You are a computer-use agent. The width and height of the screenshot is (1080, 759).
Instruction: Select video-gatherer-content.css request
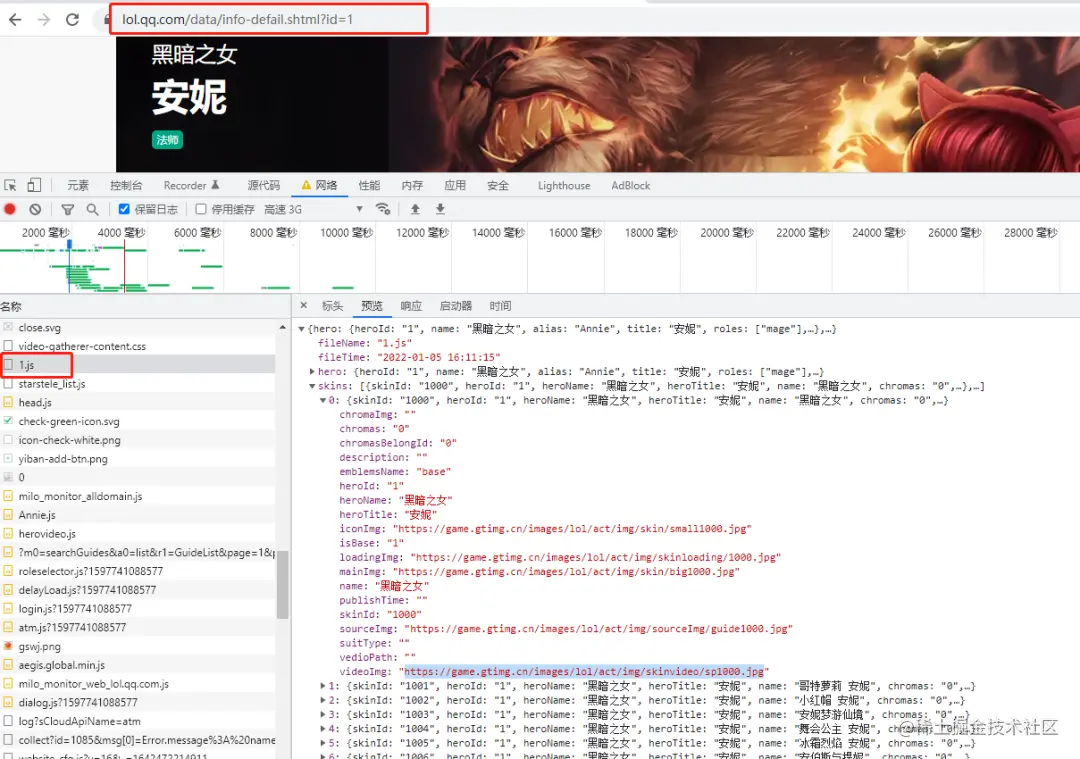click(x=138, y=346)
